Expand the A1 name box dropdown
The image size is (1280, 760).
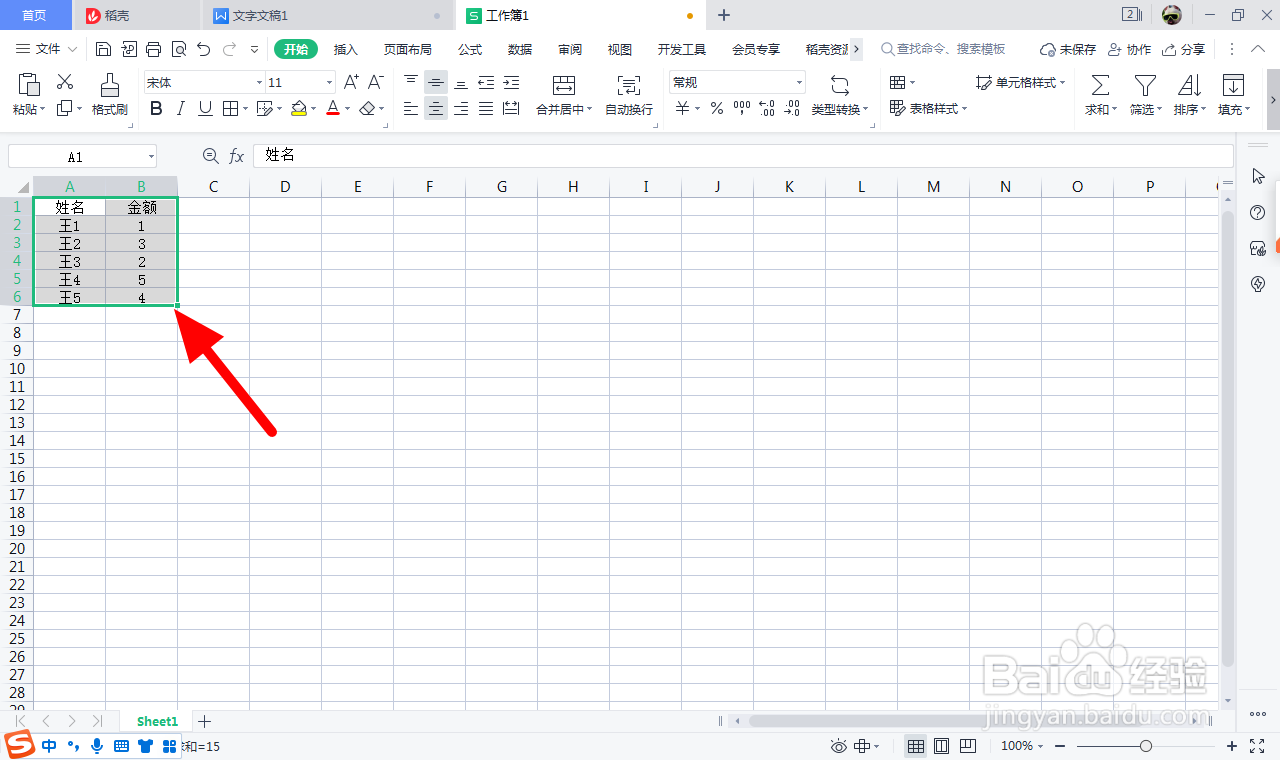point(151,157)
